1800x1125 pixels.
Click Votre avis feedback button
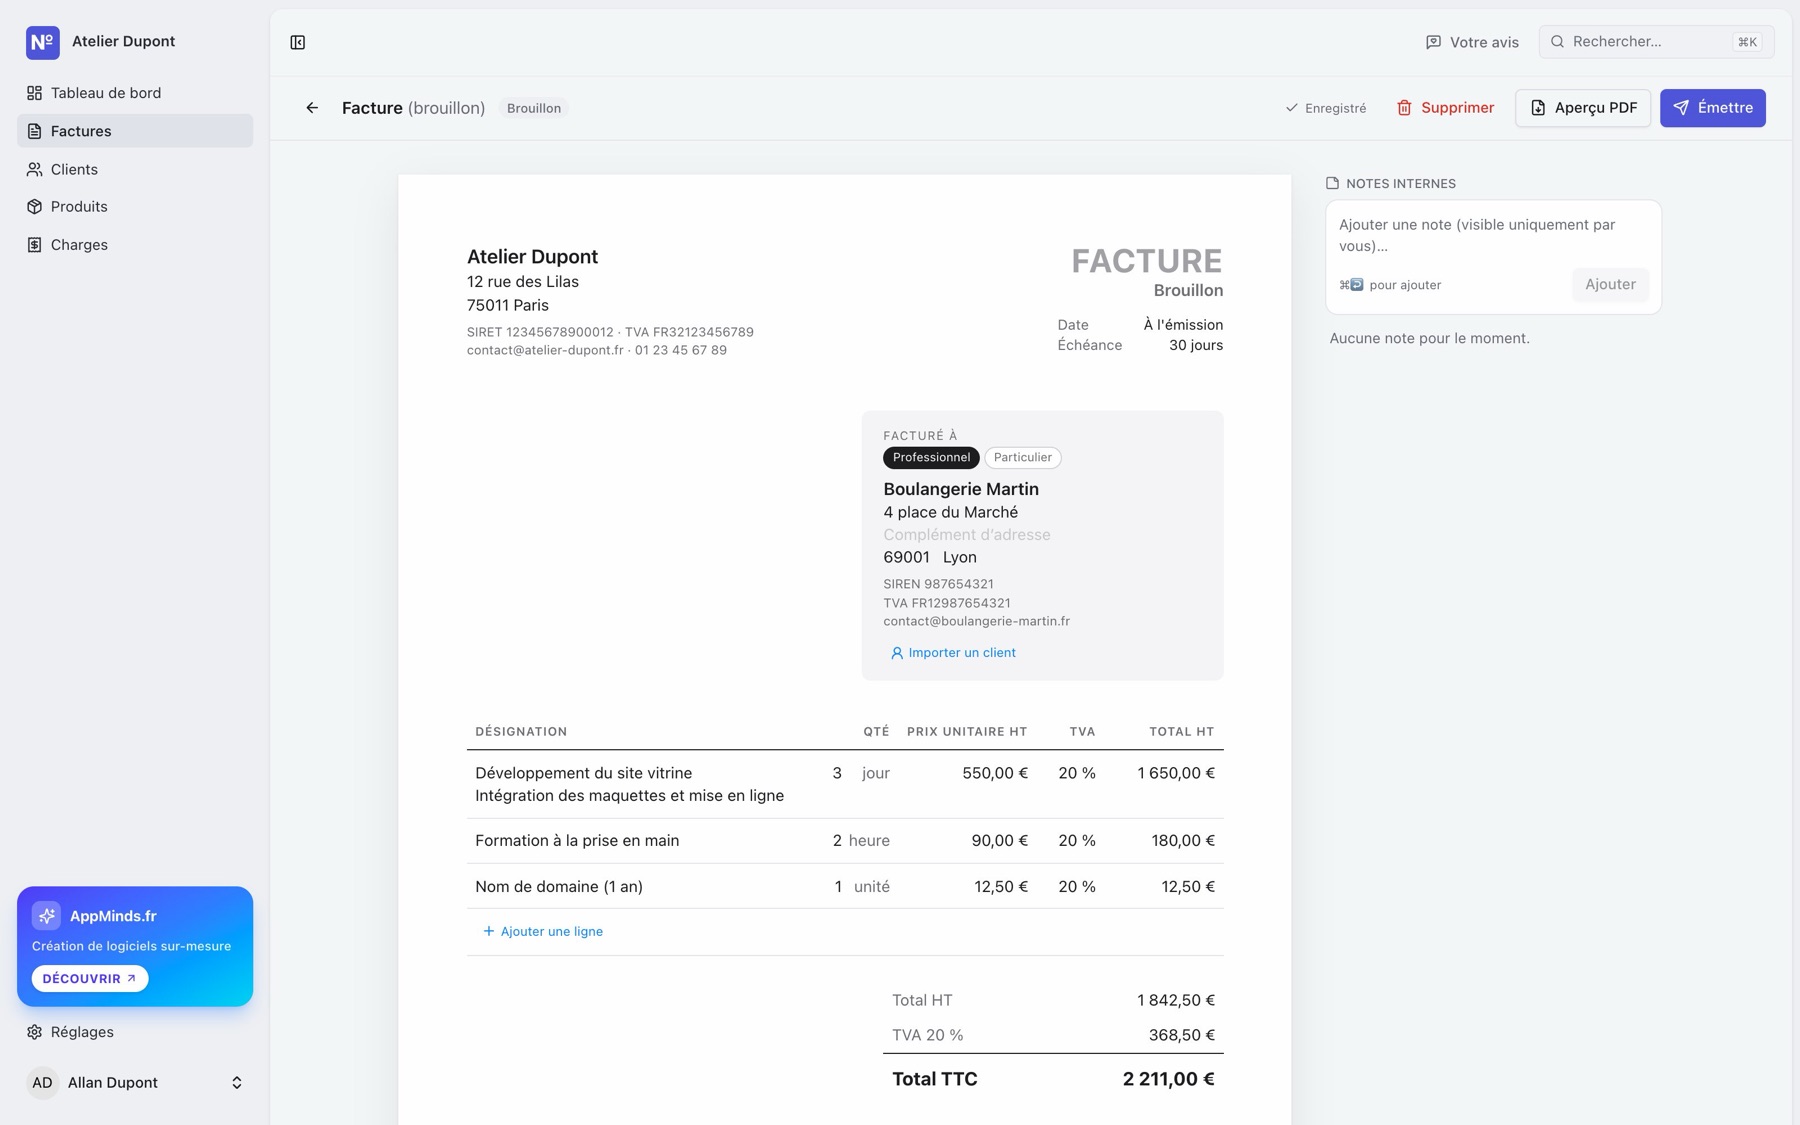tap(1472, 42)
